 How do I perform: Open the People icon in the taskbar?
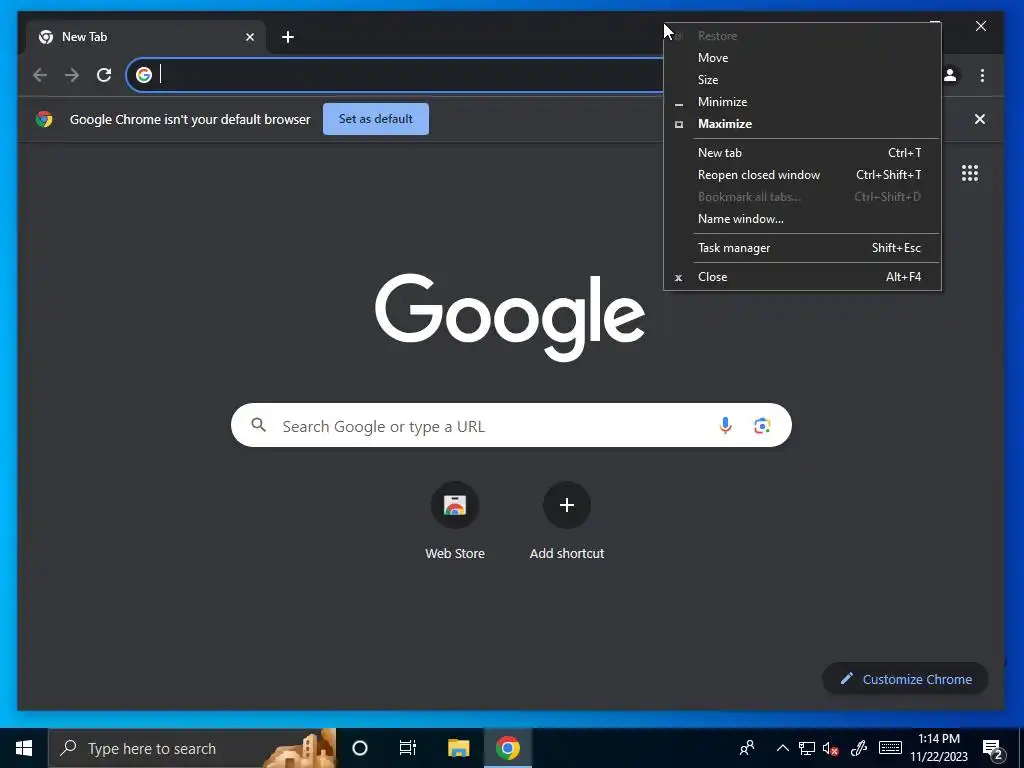pos(747,748)
